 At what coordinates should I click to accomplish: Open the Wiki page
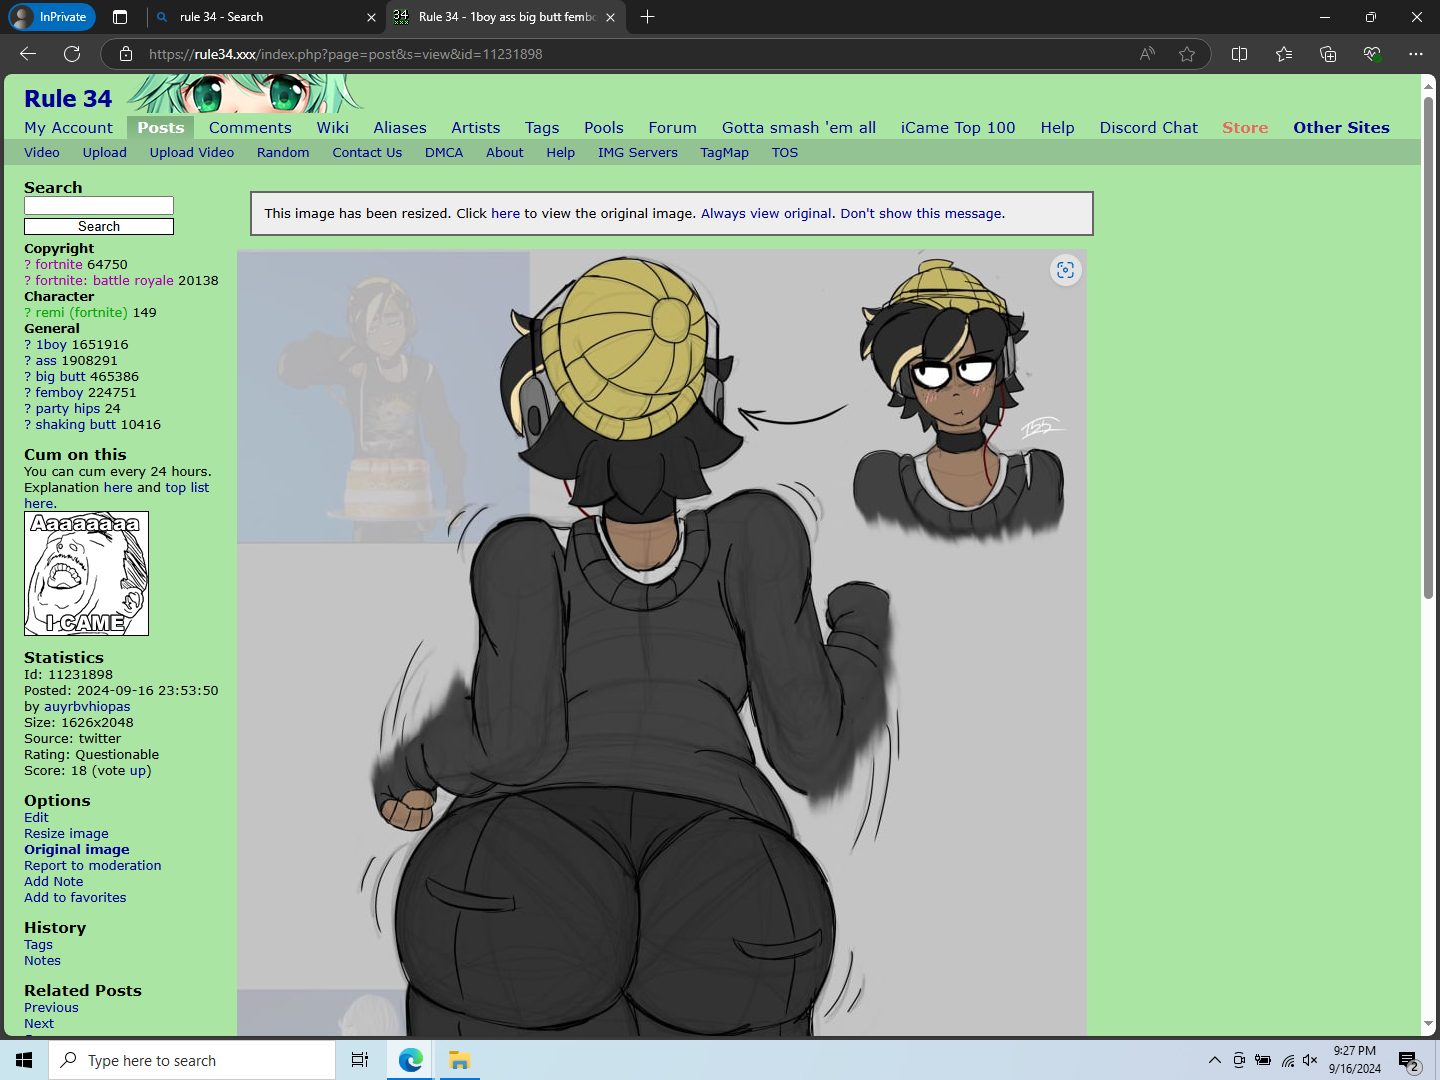333,128
